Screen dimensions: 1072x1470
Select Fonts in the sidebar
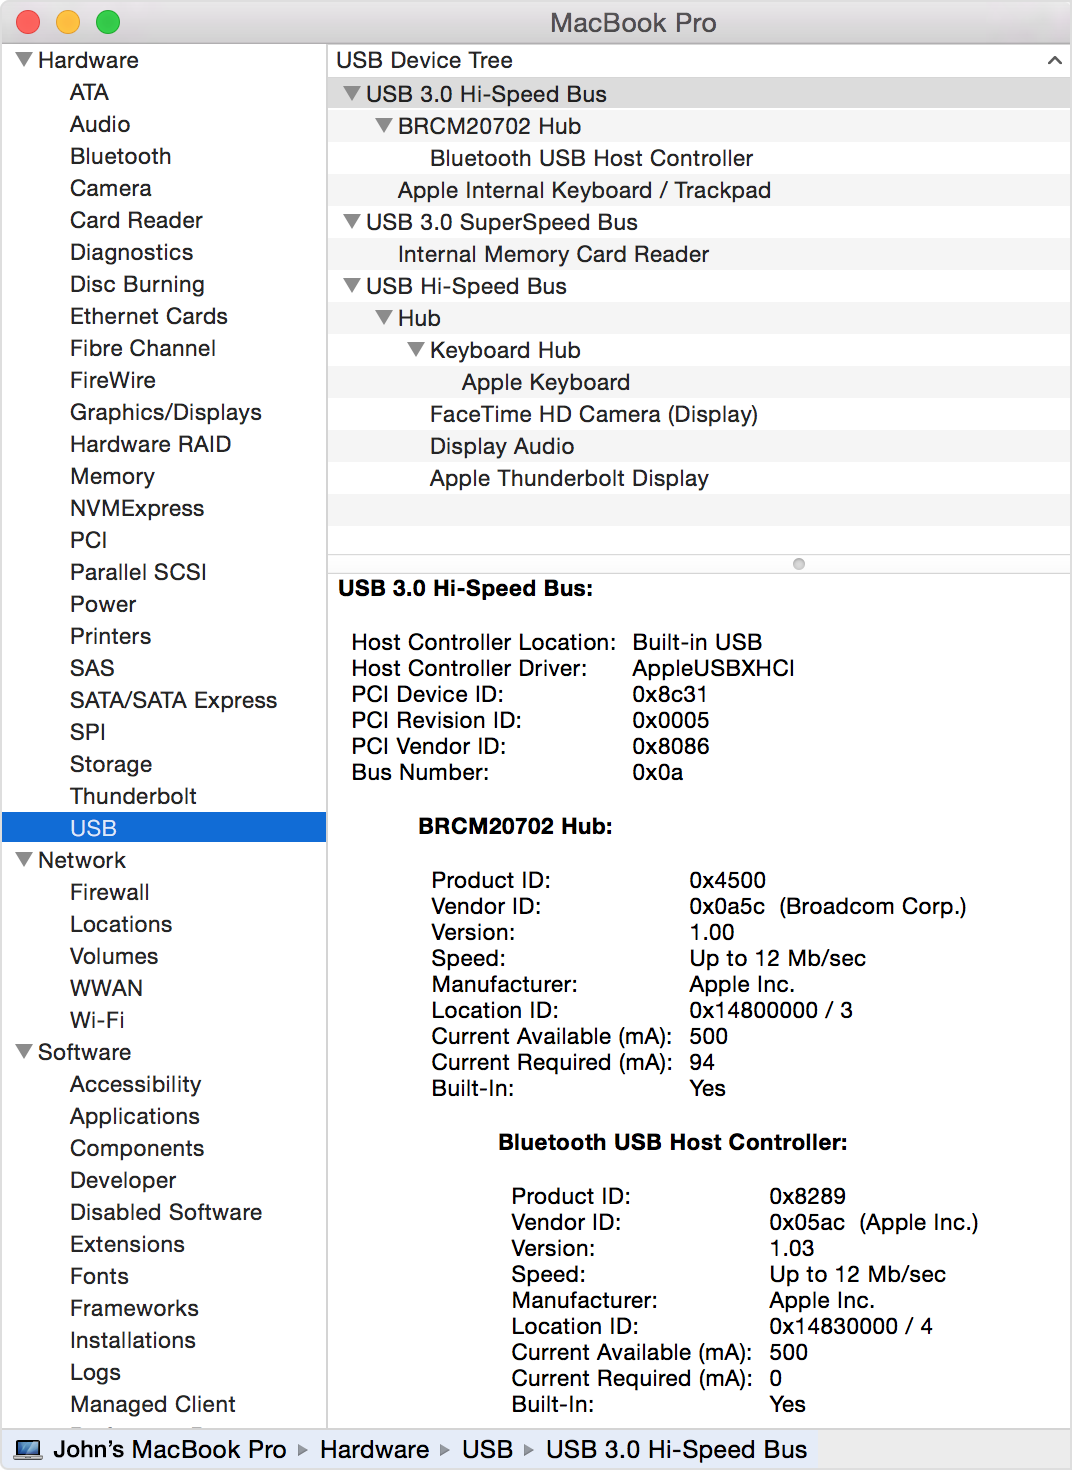point(99,1277)
